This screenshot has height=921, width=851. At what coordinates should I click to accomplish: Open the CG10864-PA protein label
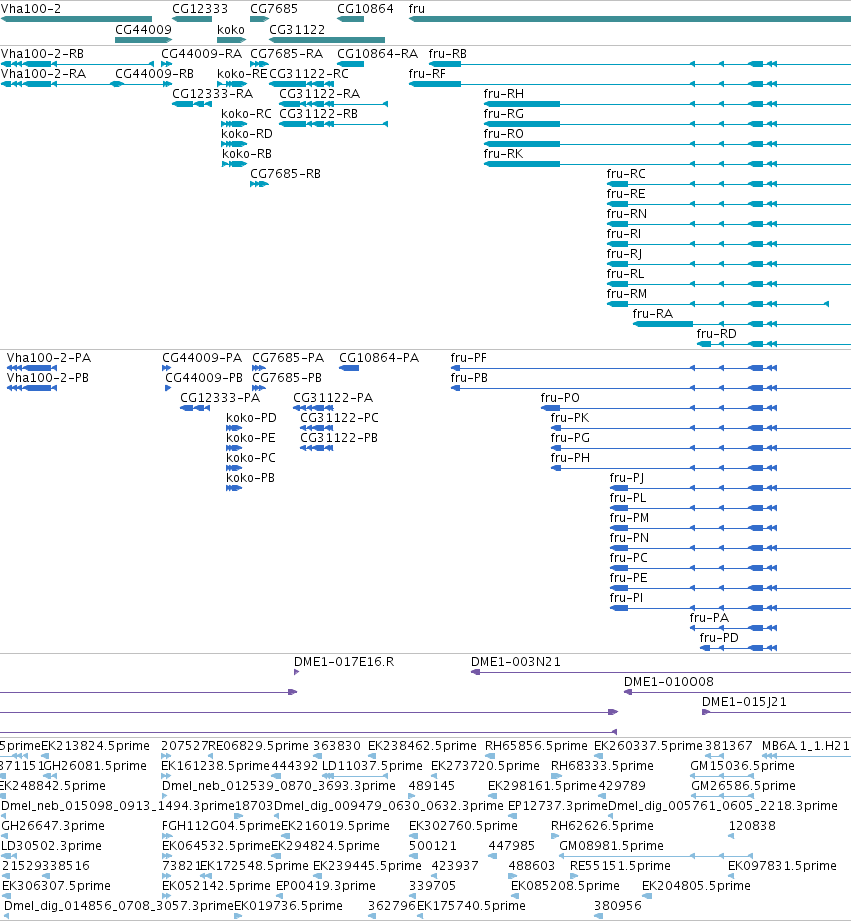pyautogui.click(x=379, y=358)
